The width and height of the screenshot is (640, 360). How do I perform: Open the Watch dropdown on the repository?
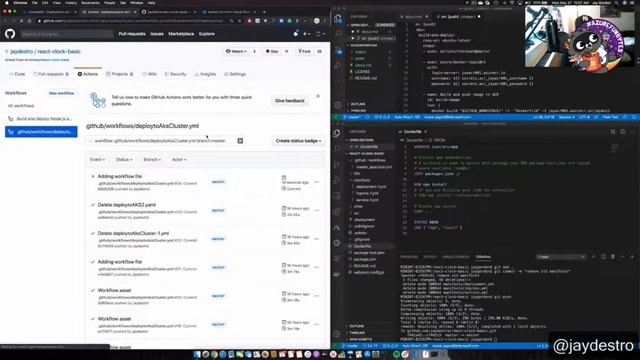pyautogui.click(x=236, y=51)
